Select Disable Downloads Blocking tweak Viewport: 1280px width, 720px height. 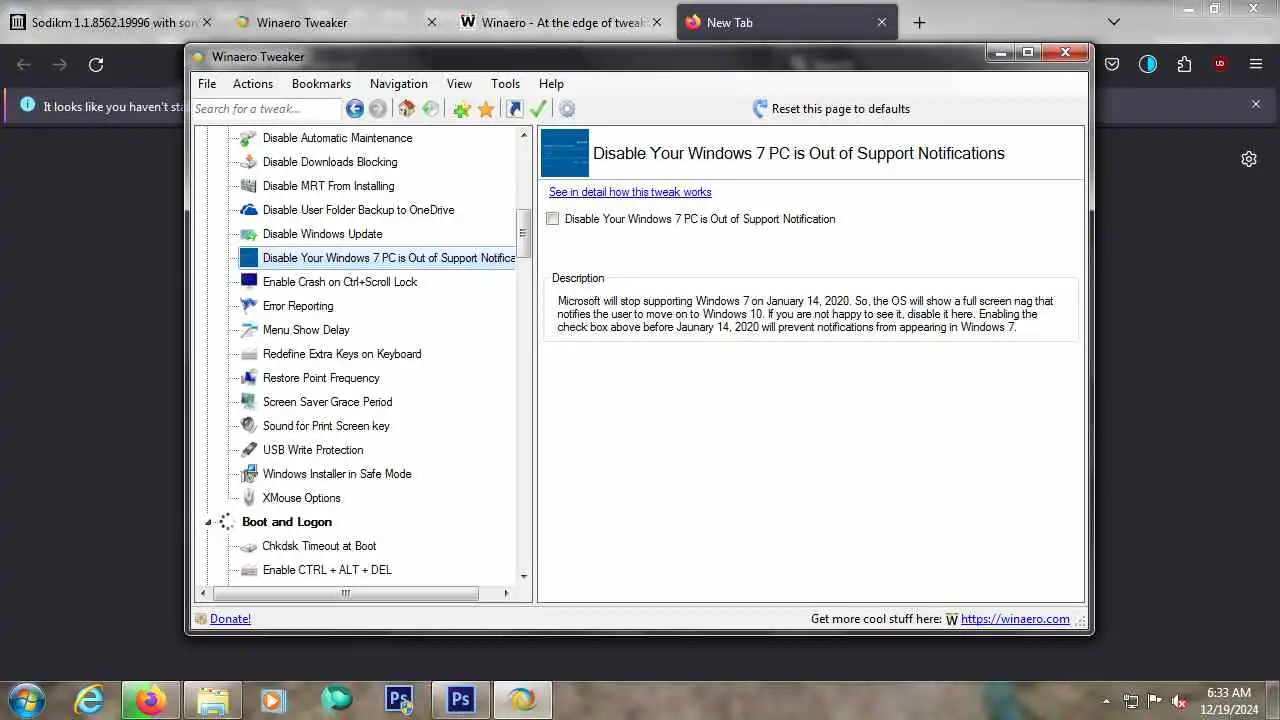[x=330, y=162]
